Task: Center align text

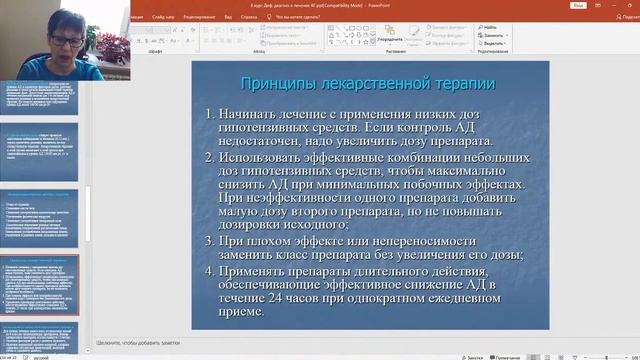Action: click(x=214, y=41)
